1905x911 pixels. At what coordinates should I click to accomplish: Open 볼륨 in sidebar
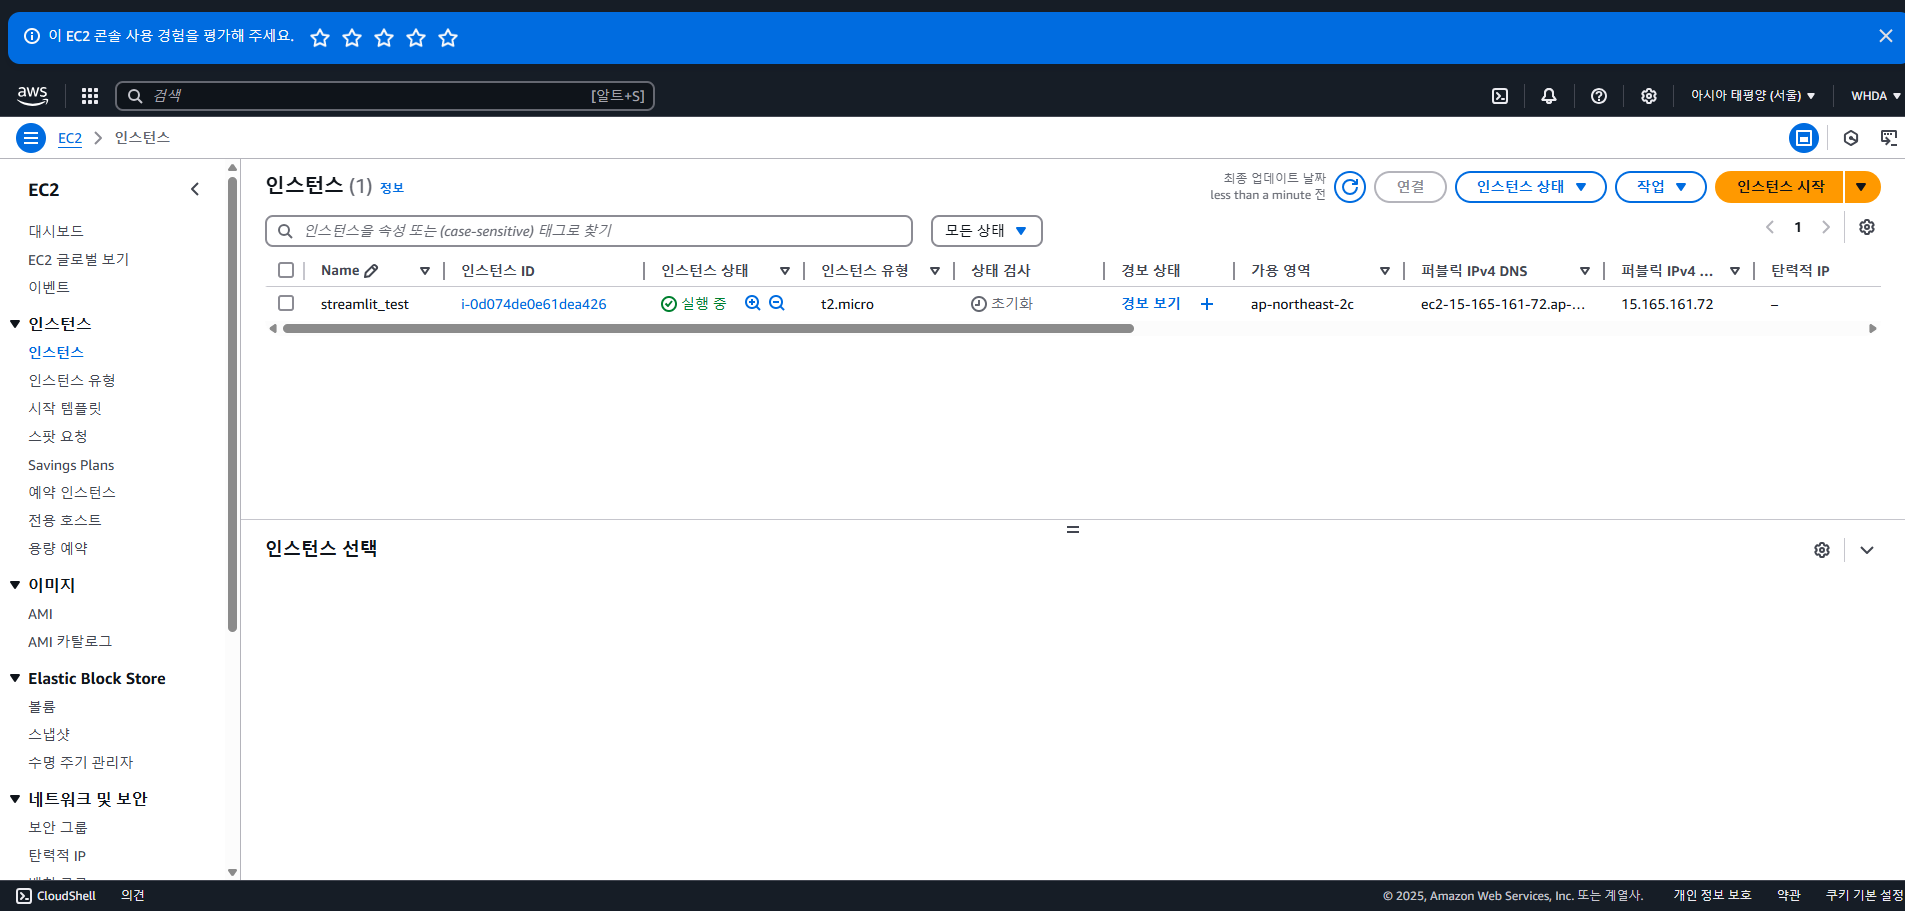(42, 706)
